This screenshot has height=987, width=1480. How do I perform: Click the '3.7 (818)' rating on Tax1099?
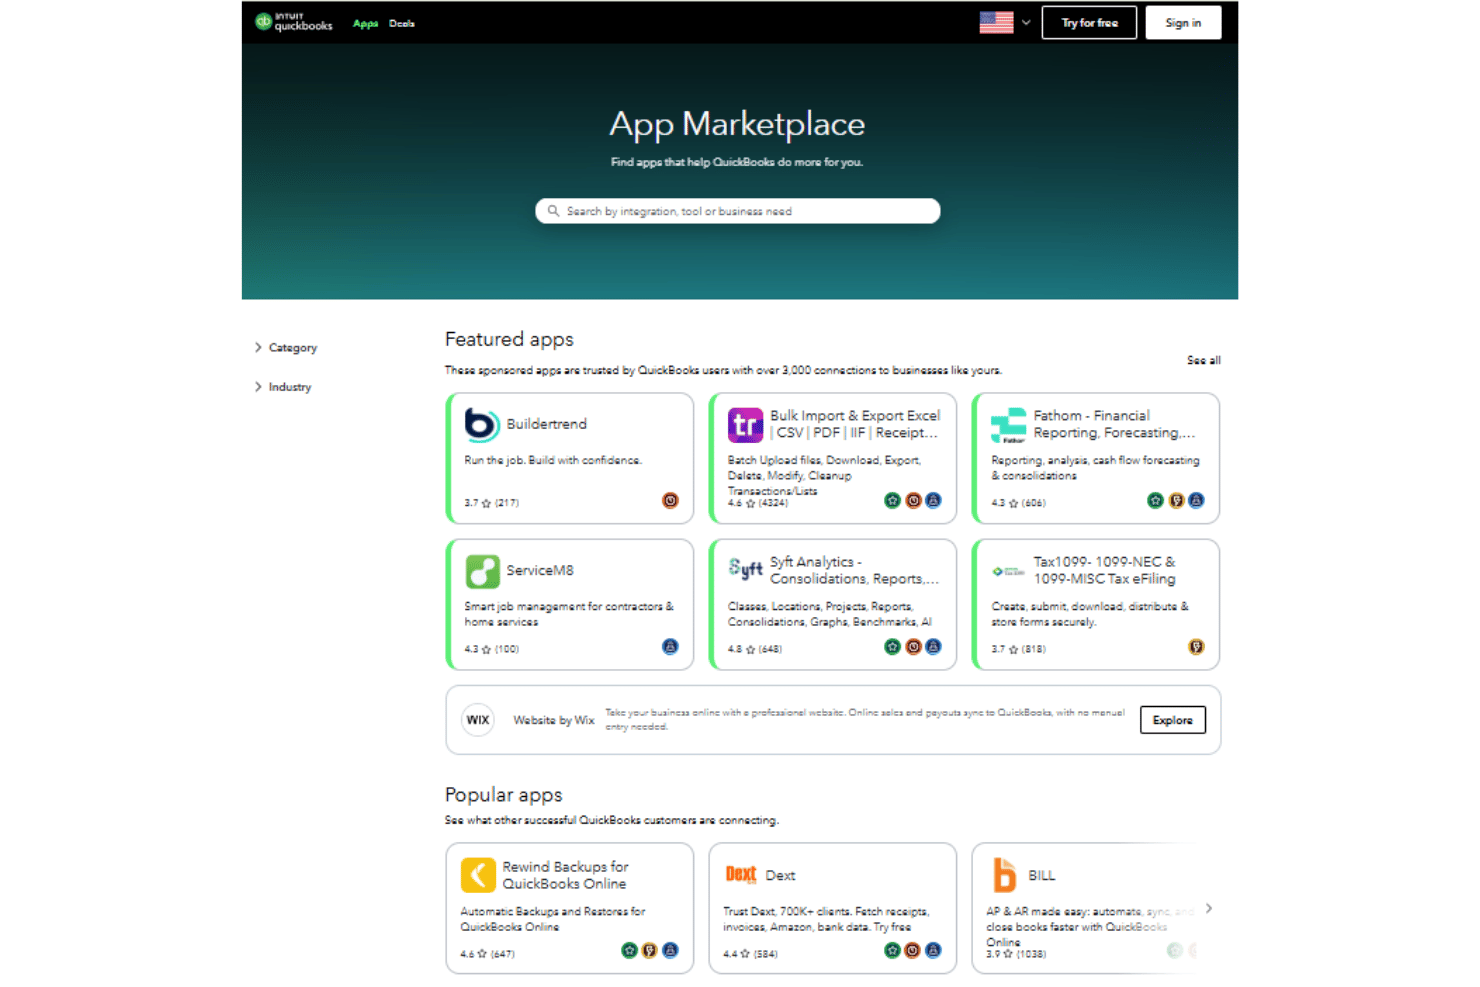1018,649
